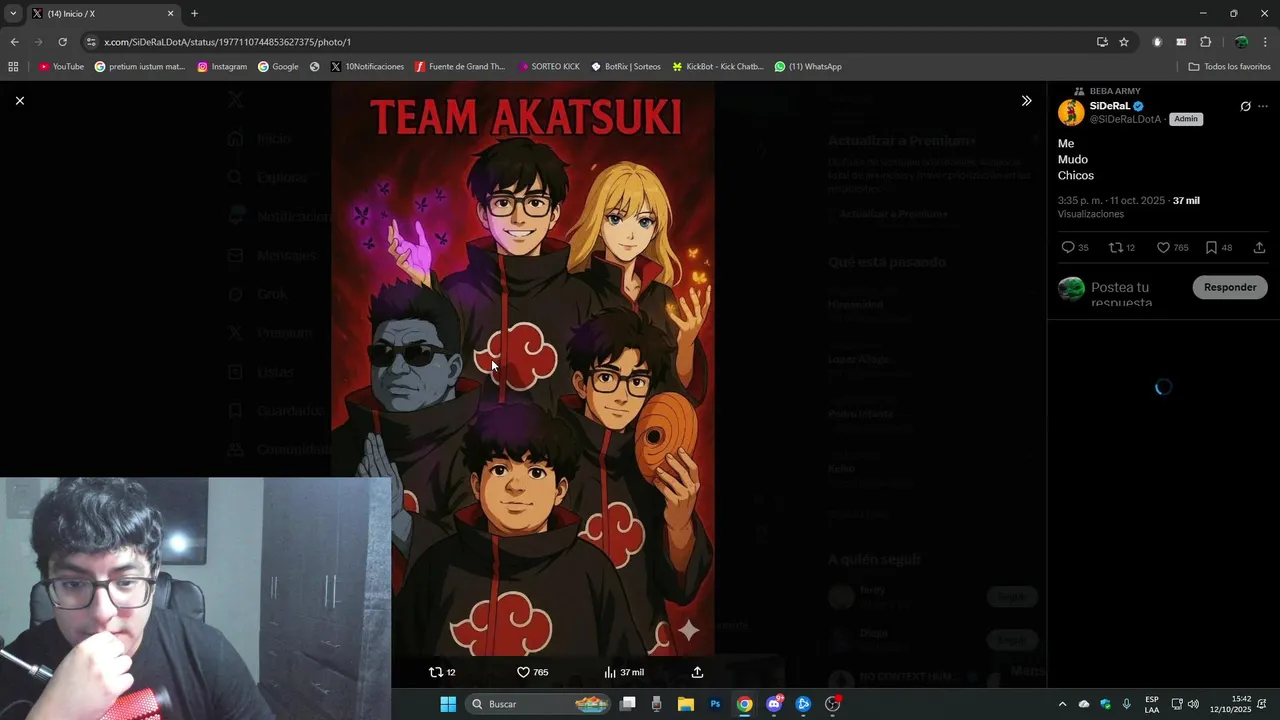Open the Google bookmark
The height and width of the screenshot is (720, 1280).
tap(278, 67)
